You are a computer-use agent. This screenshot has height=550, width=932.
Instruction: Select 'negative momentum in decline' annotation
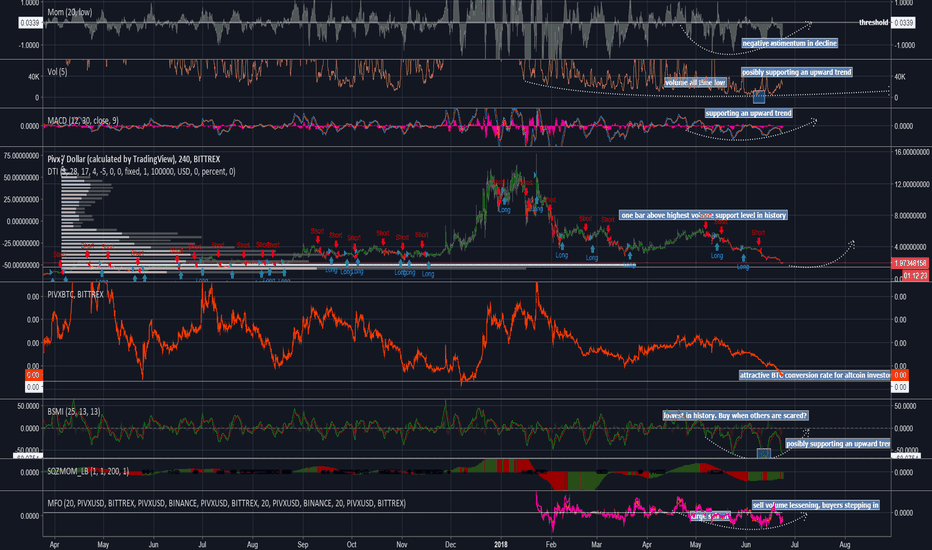click(789, 43)
